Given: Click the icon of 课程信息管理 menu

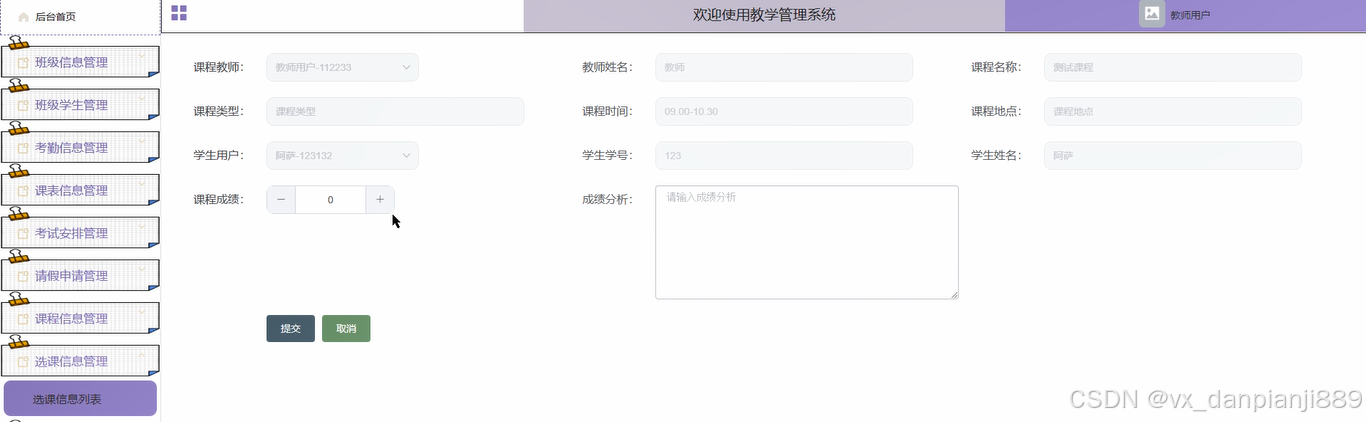Looking at the screenshot, I should (x=23, y=319).
